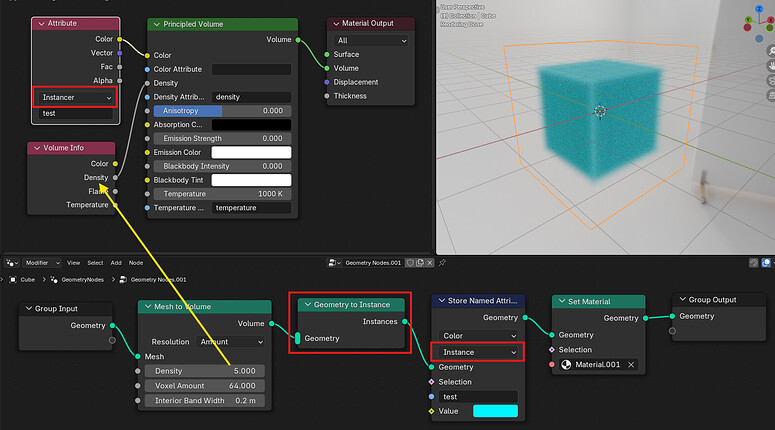Duplicate the Geometry Nodes.001 node group
Image resolution: width=775 pixels, height=430 pixels.
coord(420,263)
